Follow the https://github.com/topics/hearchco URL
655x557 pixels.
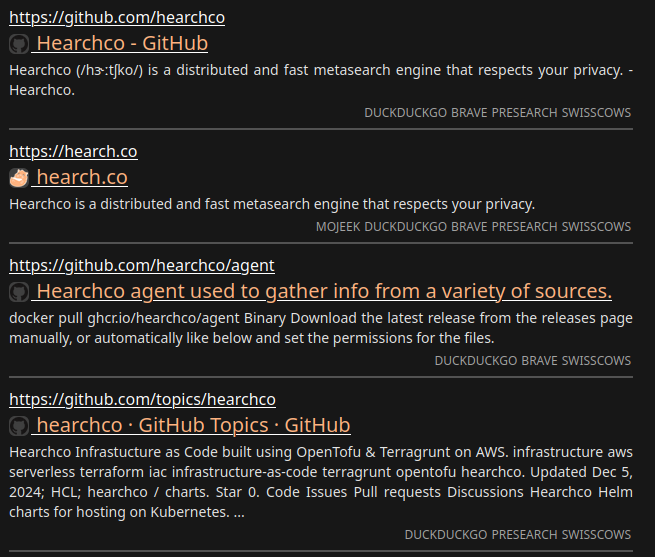pos(142,399)
